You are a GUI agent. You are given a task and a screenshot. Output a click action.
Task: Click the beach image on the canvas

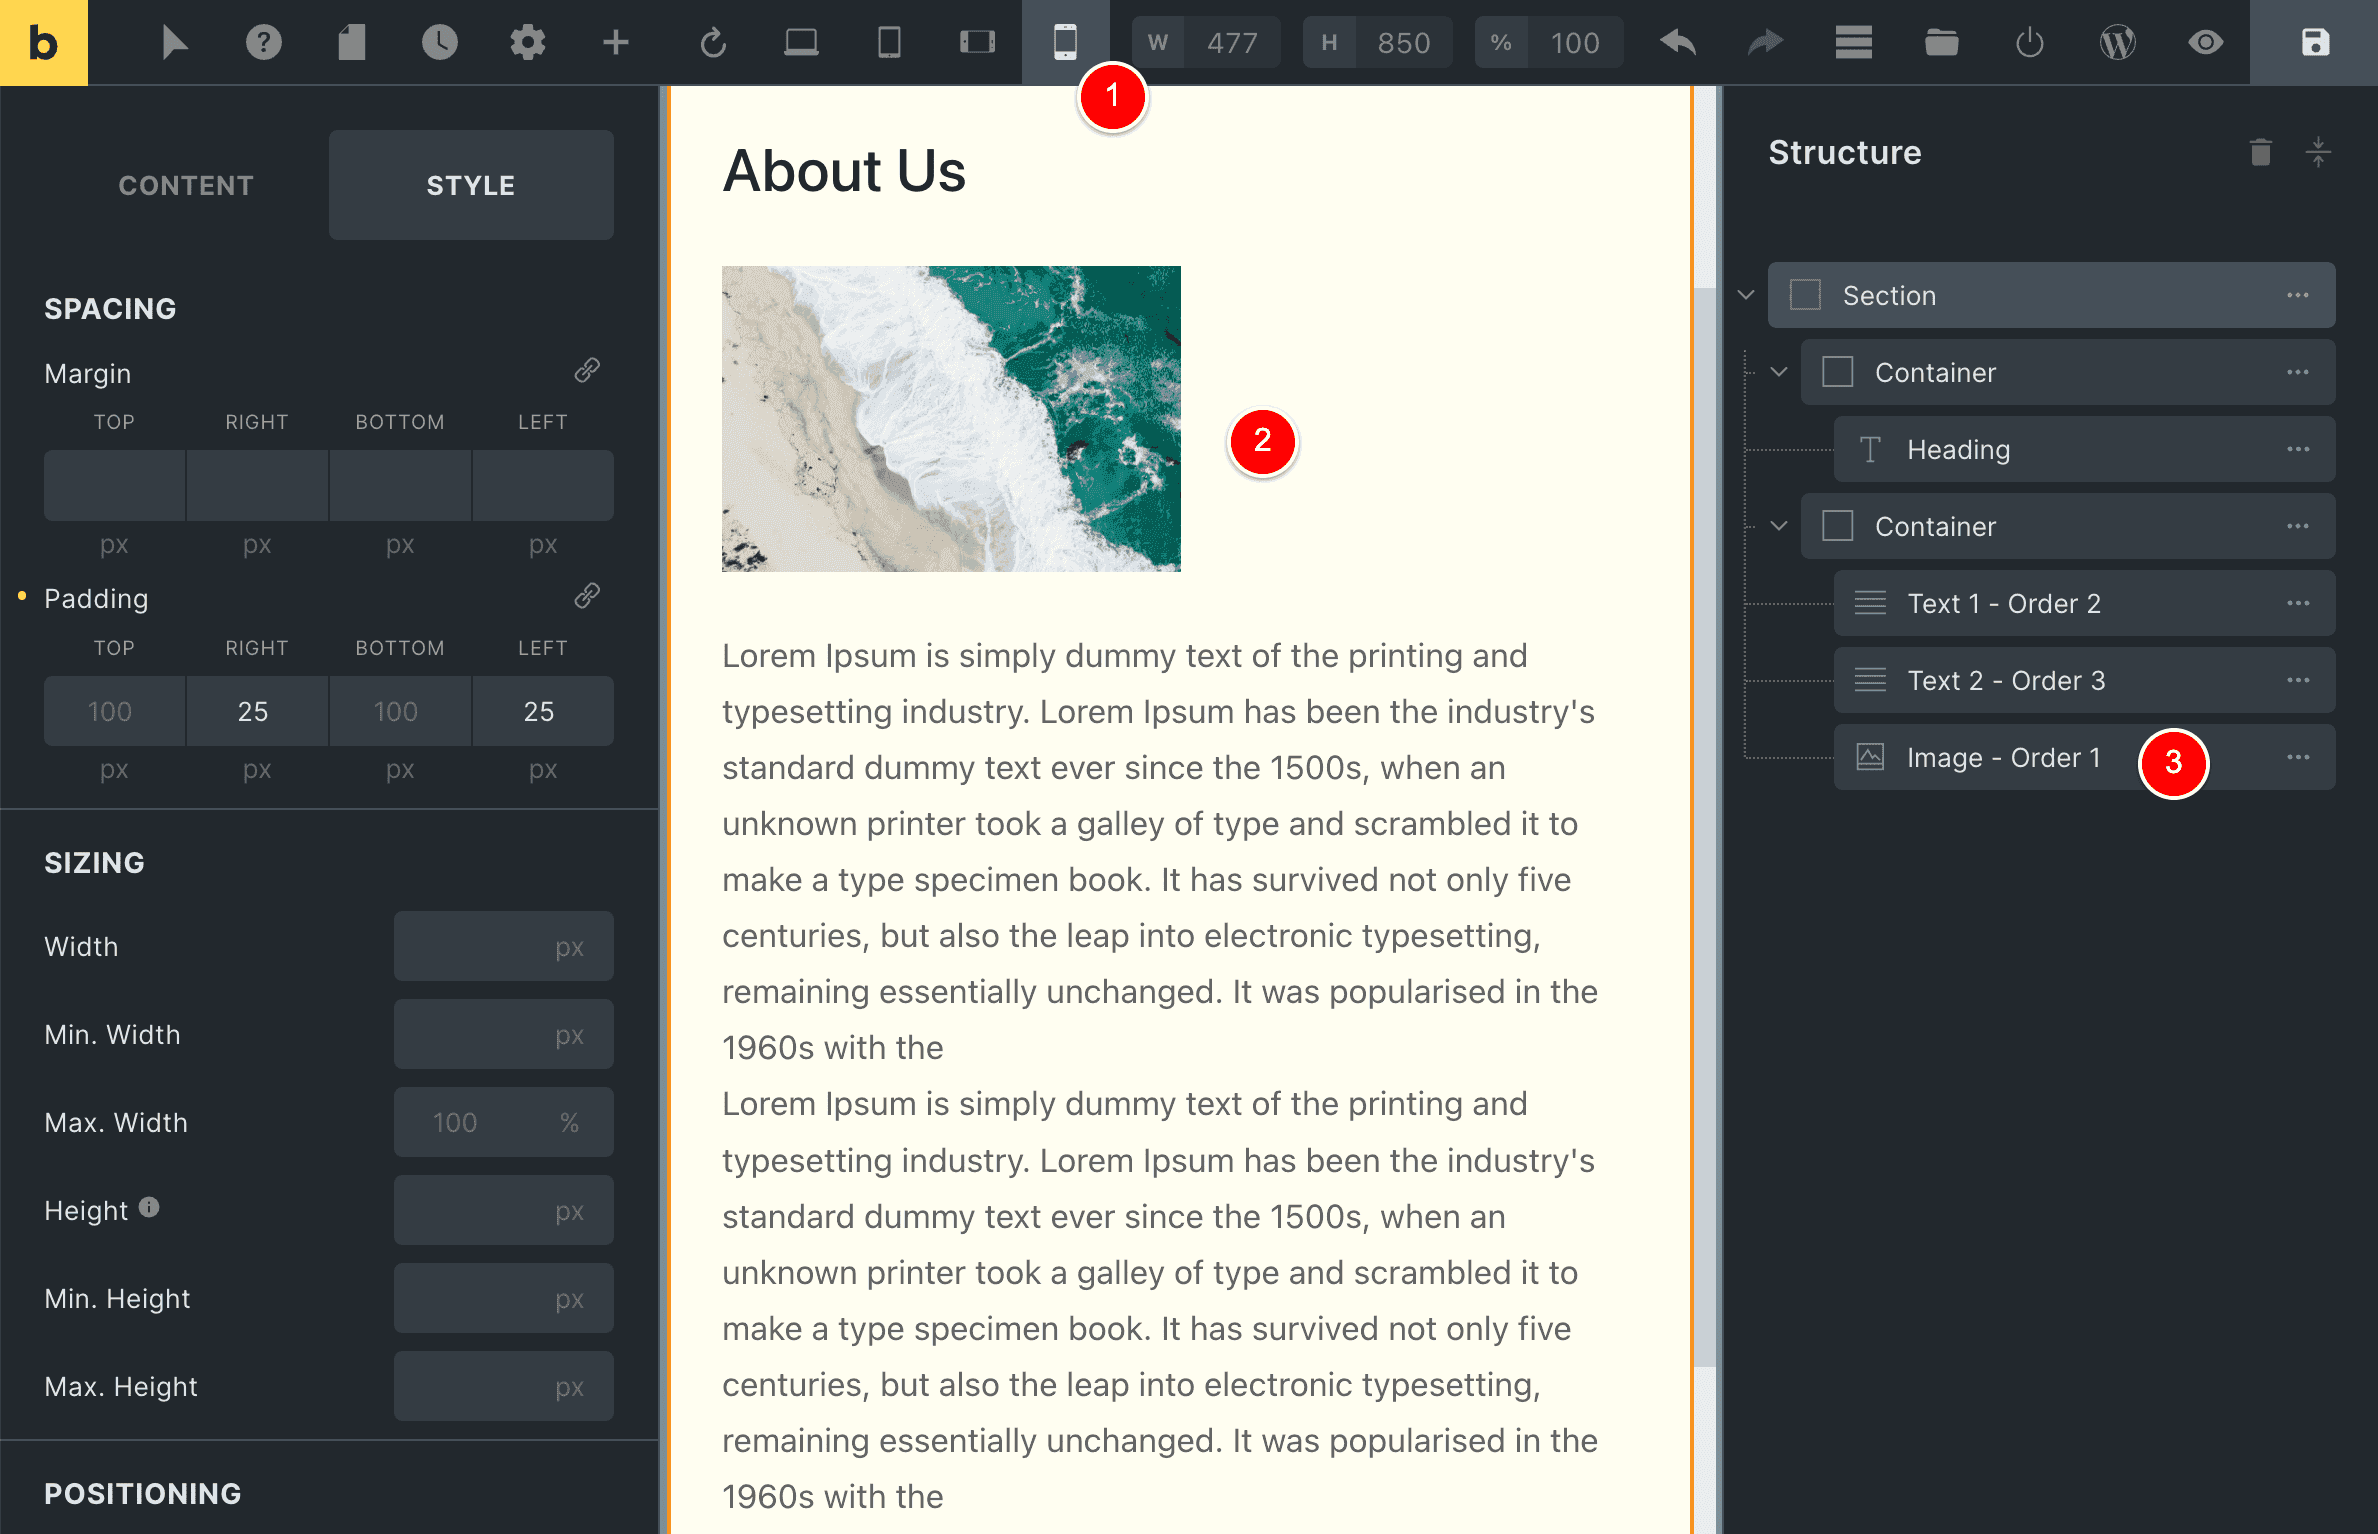951,418
